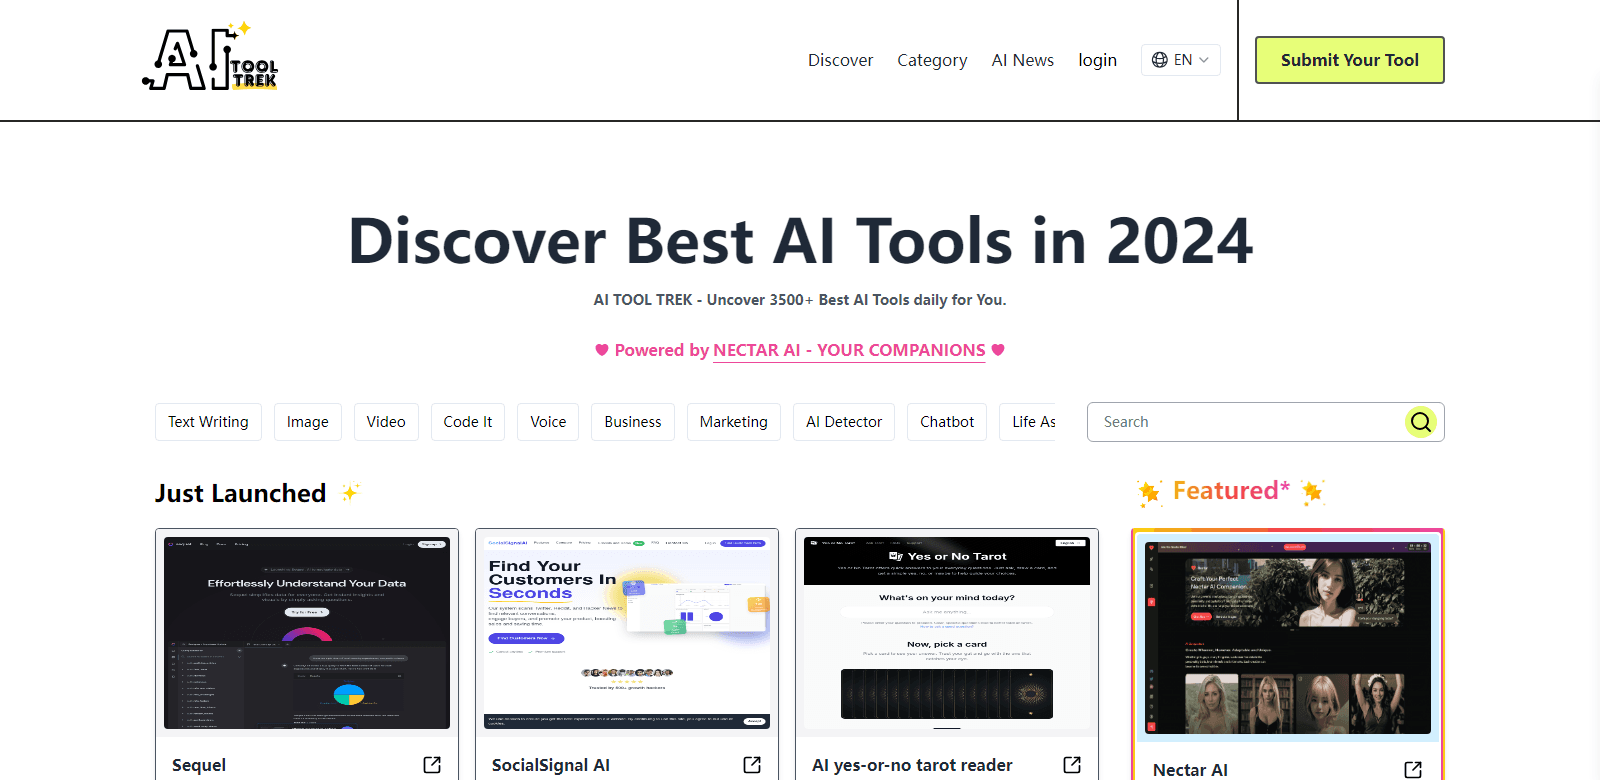Select the Text Writing category
Viewport: 1600px width, 780px height.
click(208, 422)
